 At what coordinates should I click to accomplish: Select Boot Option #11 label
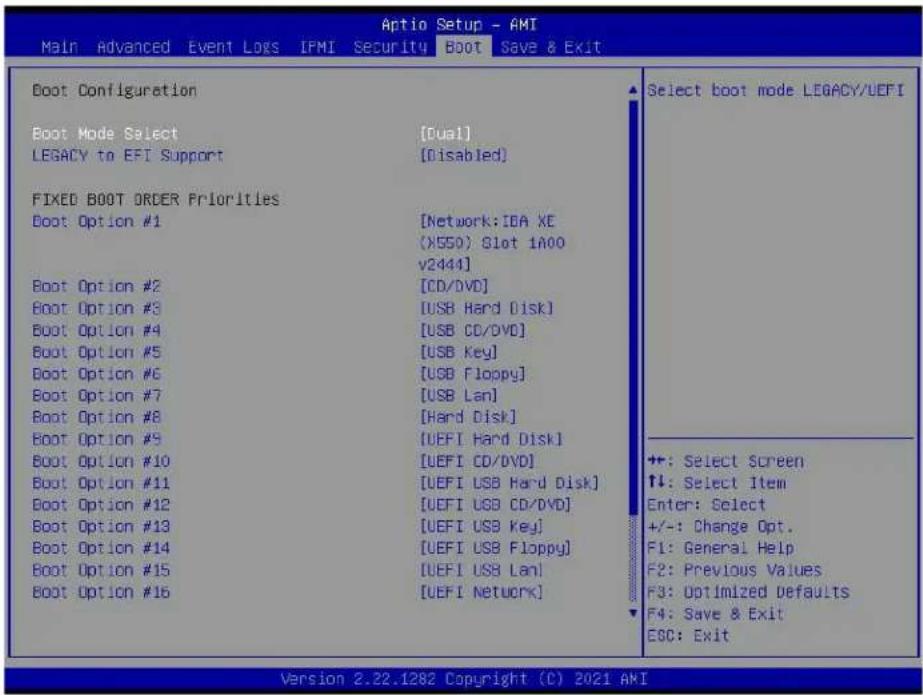pyautogui.click(x=101, y=483)
